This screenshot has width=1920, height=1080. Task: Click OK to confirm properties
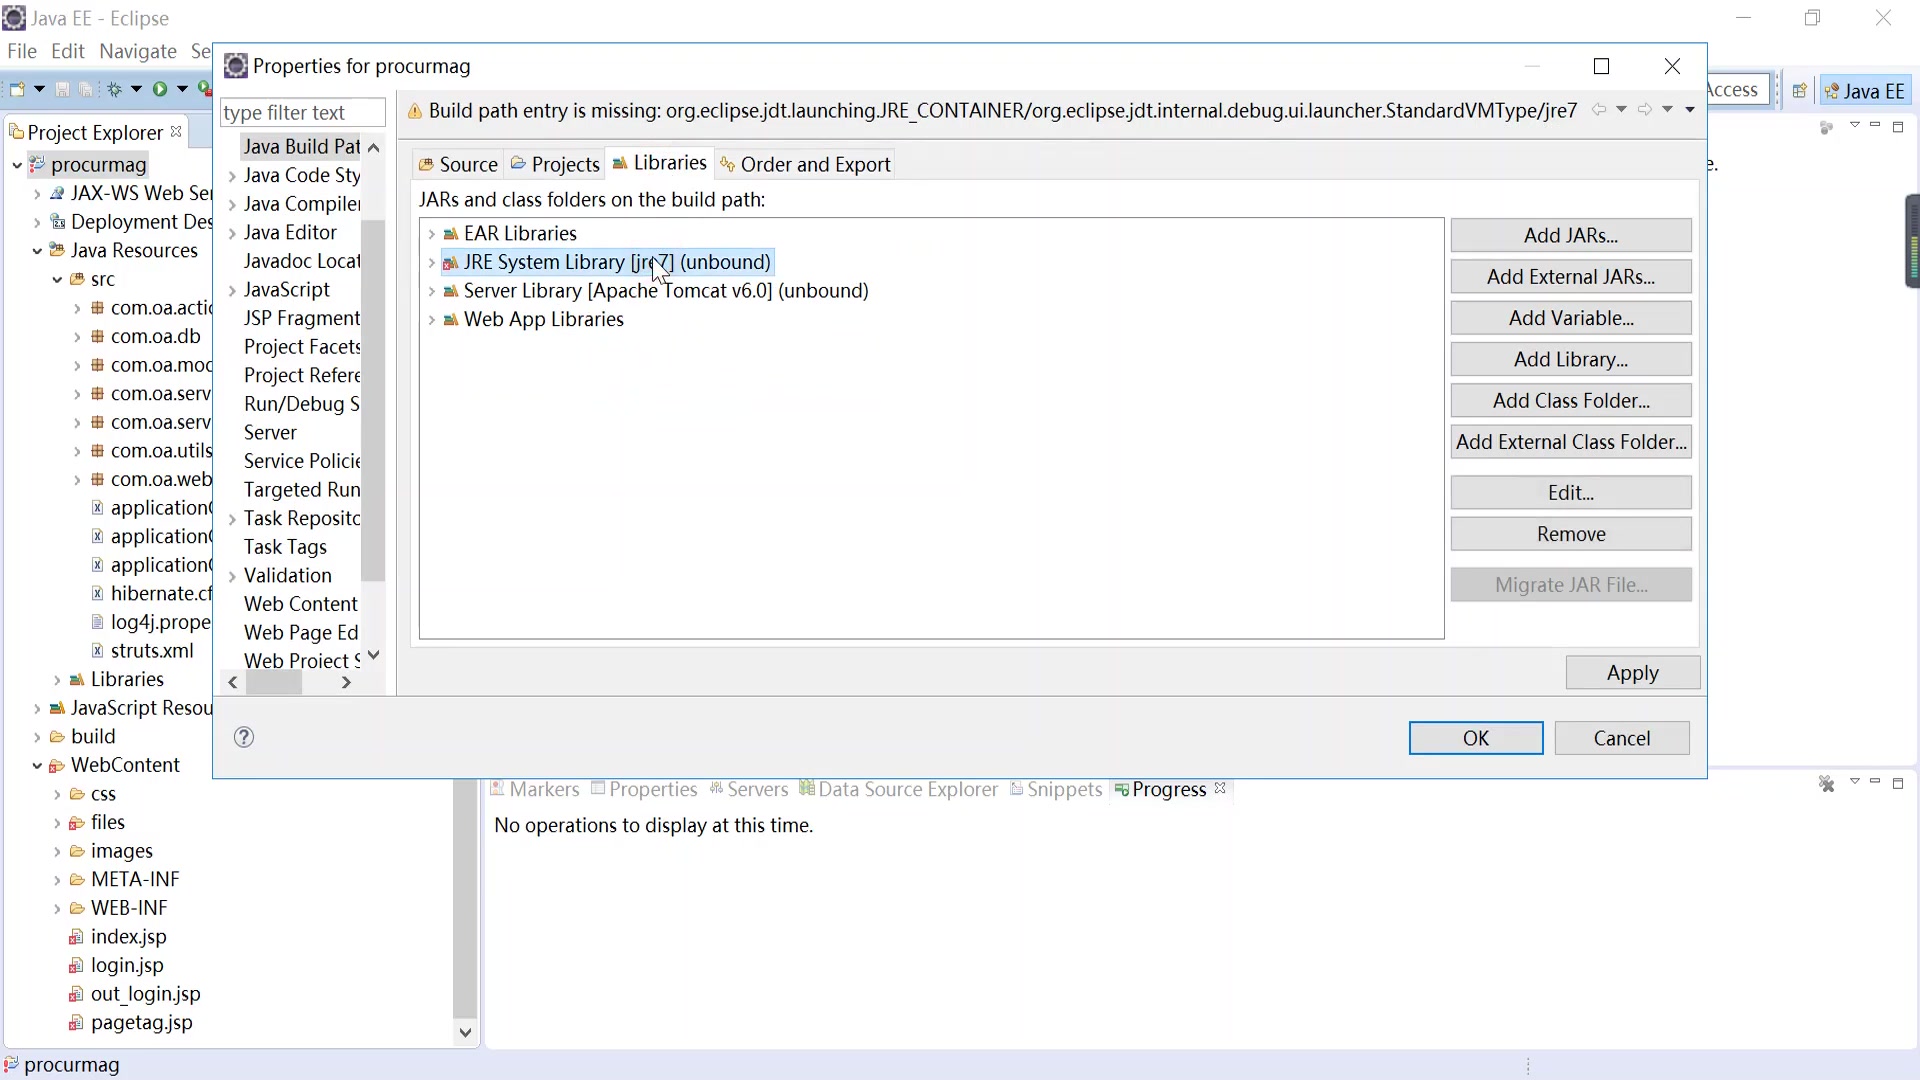(1476, 738)
